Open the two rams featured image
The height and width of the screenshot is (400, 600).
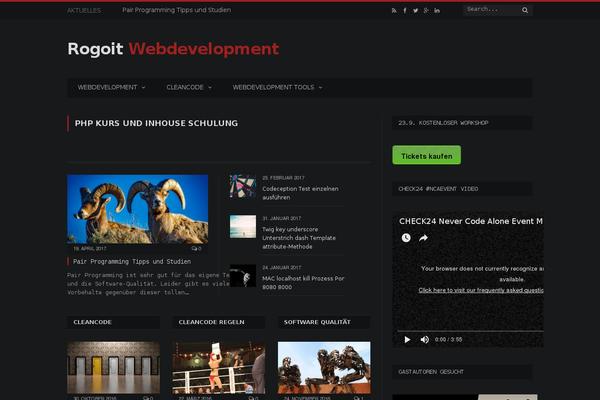(137, 209)
